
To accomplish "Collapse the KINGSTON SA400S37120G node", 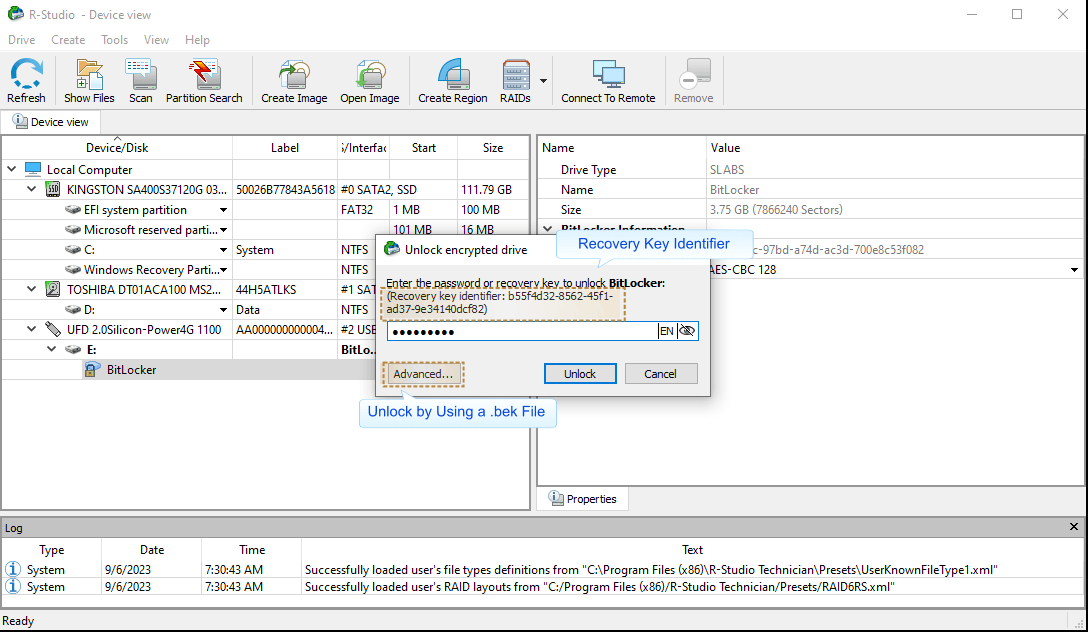I will 32,189.
